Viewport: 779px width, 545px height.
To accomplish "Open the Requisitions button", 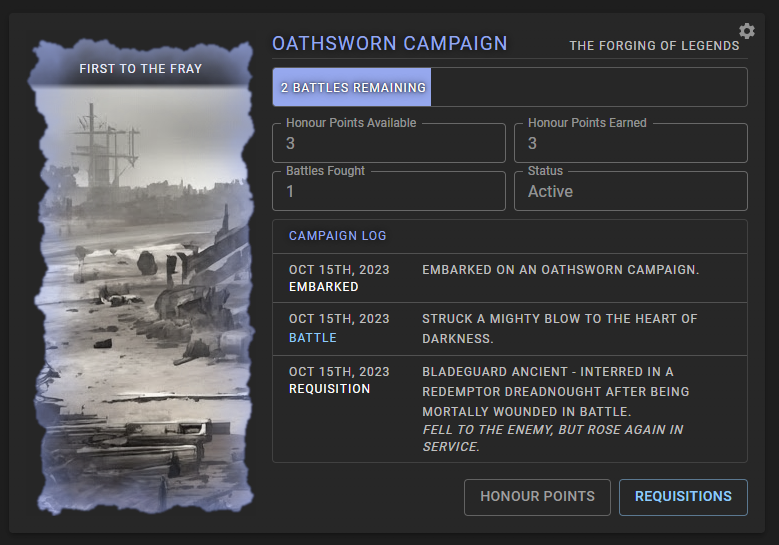I will pos(683,496).
